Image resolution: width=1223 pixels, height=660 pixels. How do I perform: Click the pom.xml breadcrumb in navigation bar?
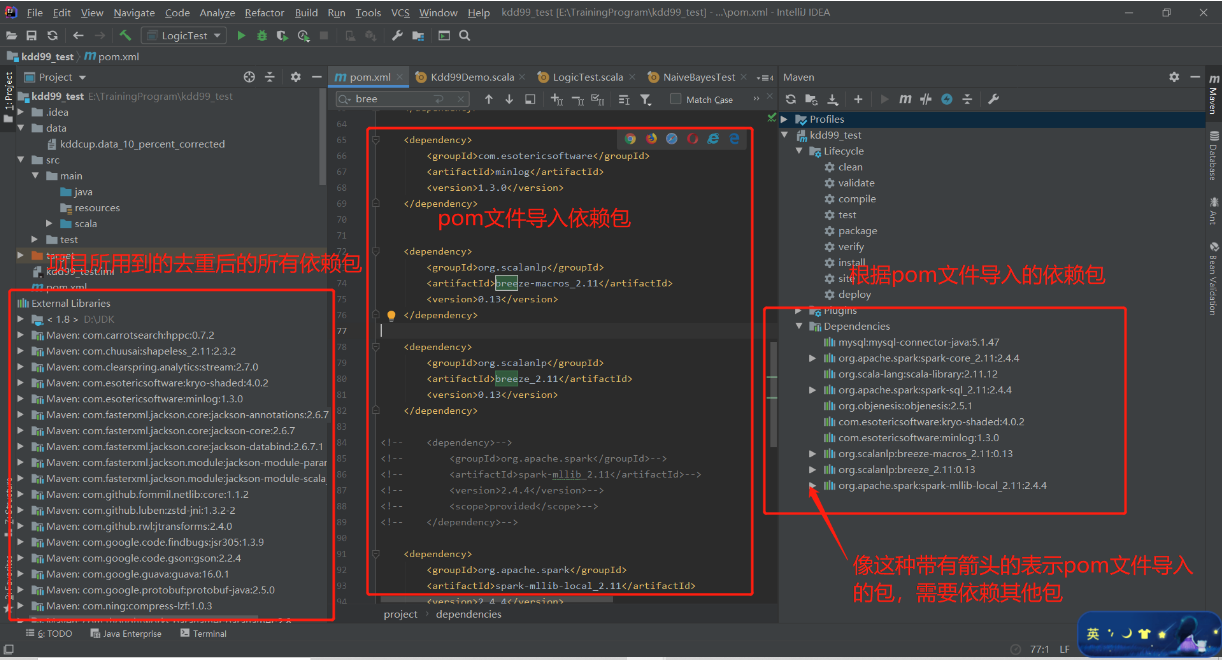click(x=110, y=57)
